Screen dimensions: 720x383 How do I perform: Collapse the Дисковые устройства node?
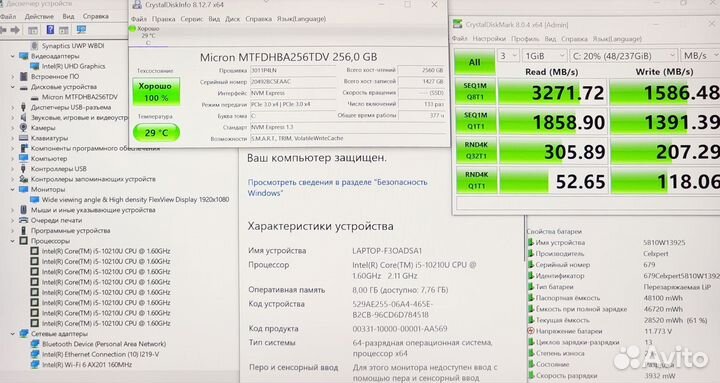[12, 87]
